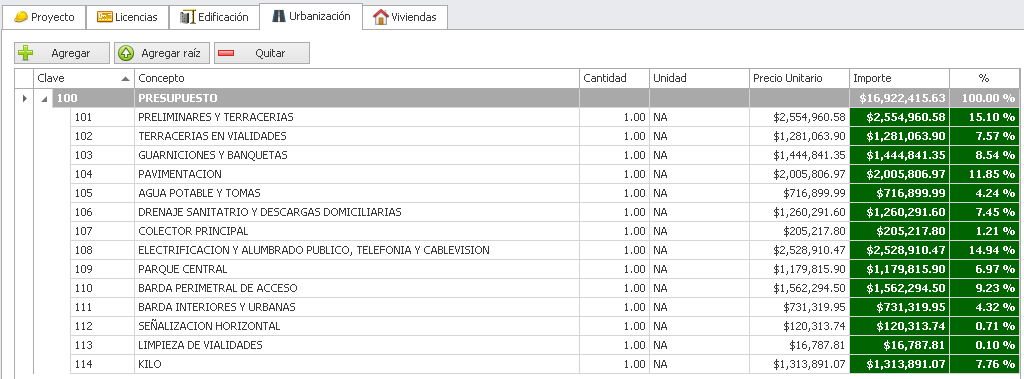The width and height of the screenshot is (1024, 379).
Task: Select row BARDA PERIMETRAL DE ACCESO
Action: 545,288
